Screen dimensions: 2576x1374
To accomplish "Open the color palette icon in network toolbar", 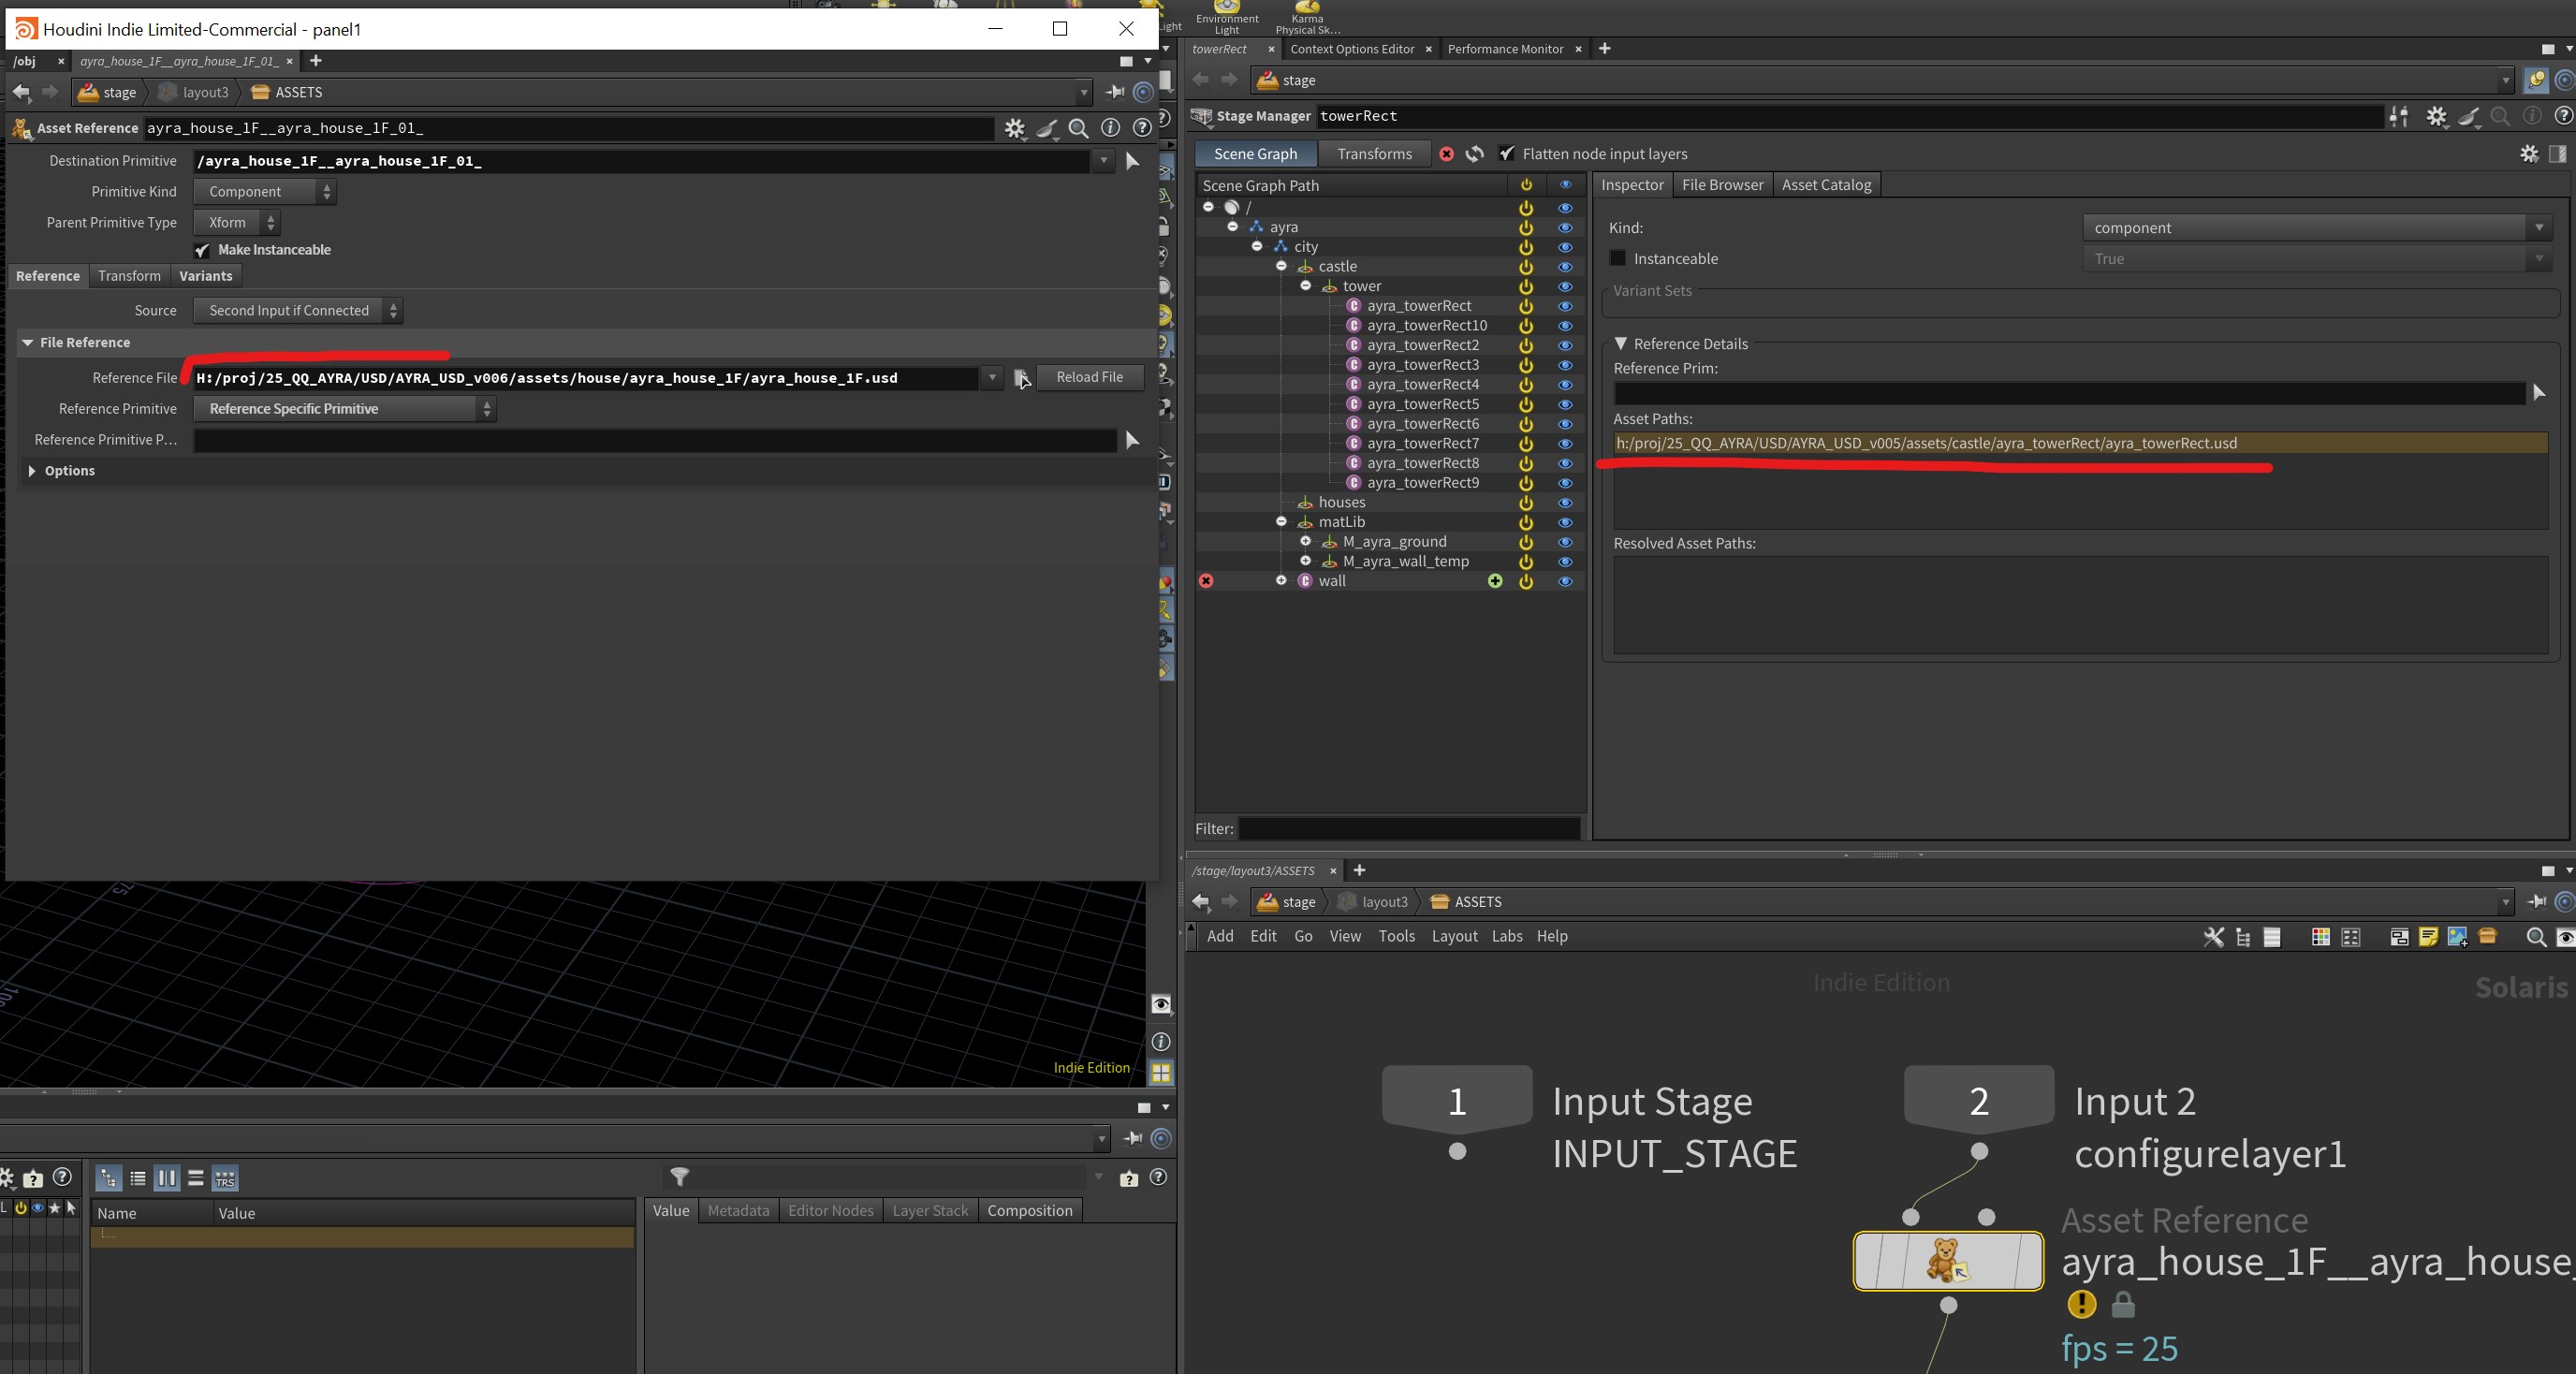I will click(x=2320, y=937).
